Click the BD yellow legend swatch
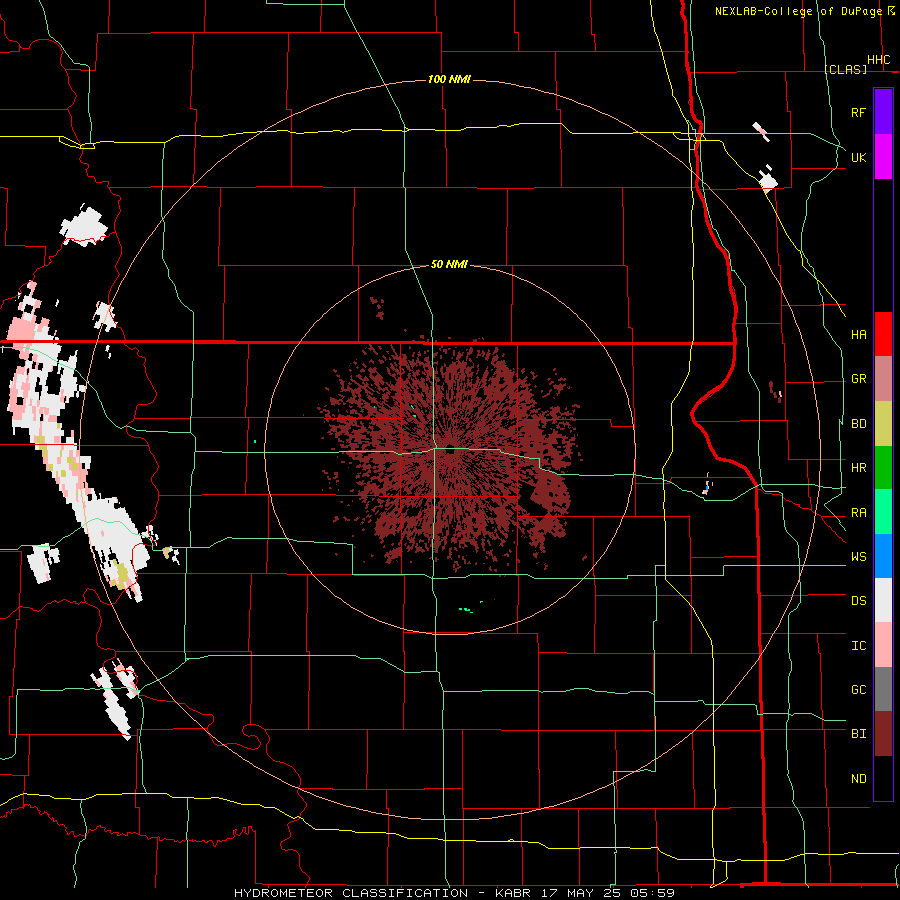Image resolution: width=900 pixels, height=900 pixels. 883,423
